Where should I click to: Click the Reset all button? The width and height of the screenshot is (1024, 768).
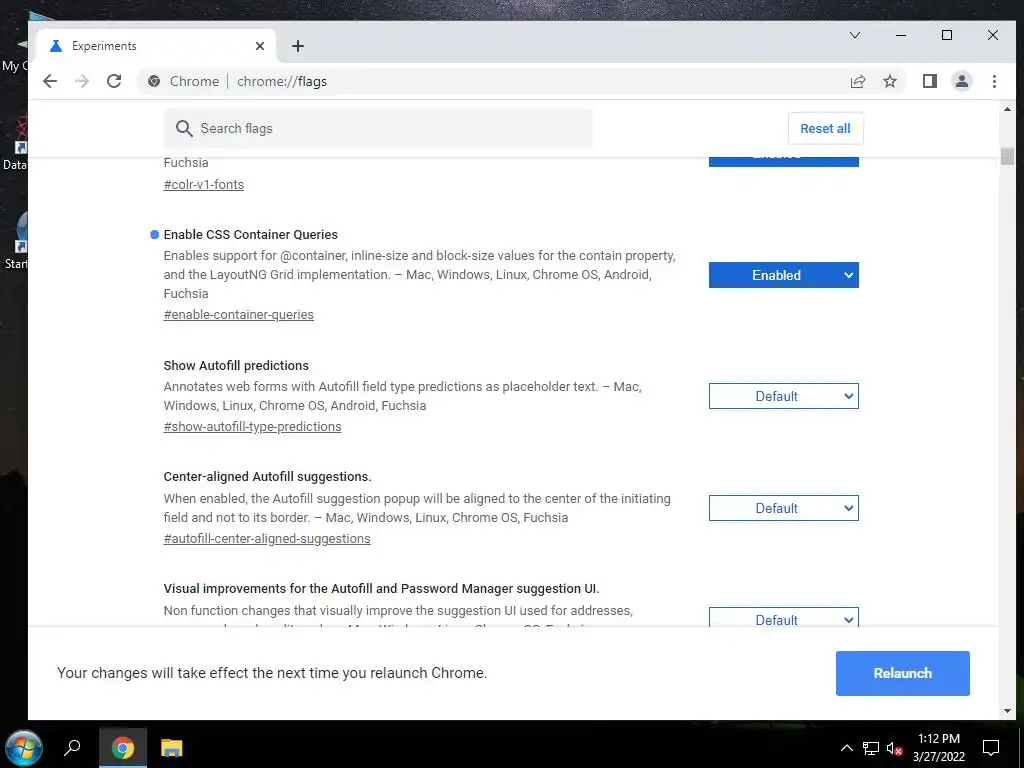pos(825,129)
